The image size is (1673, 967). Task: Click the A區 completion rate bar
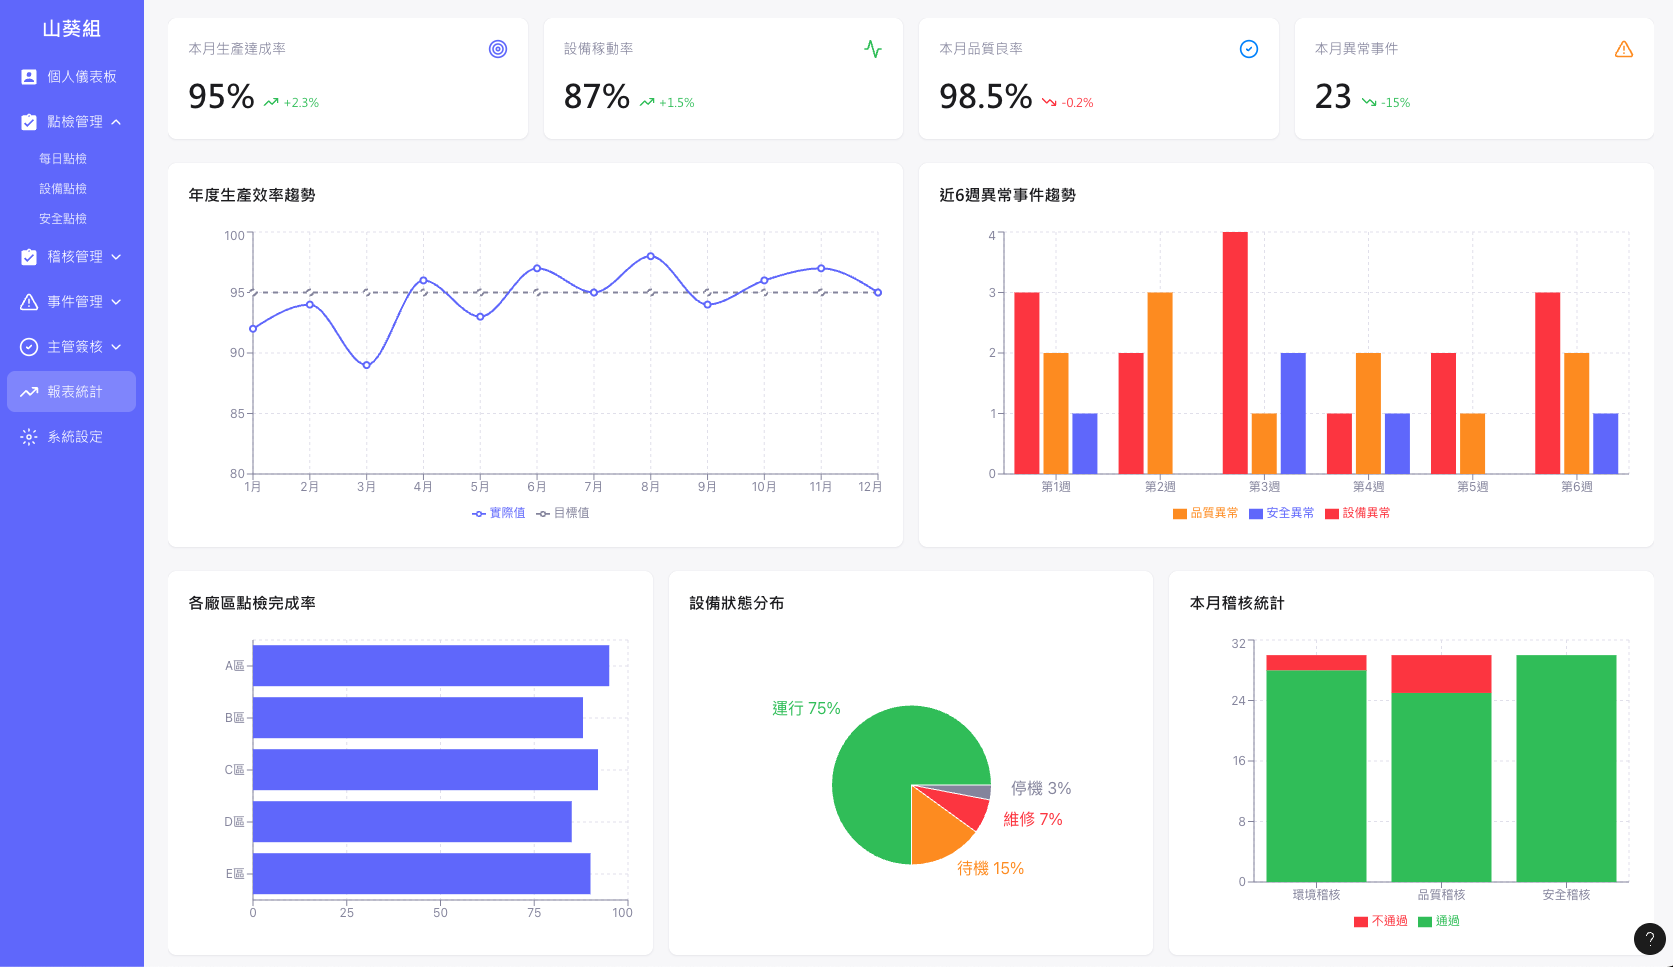coord(431,666)
